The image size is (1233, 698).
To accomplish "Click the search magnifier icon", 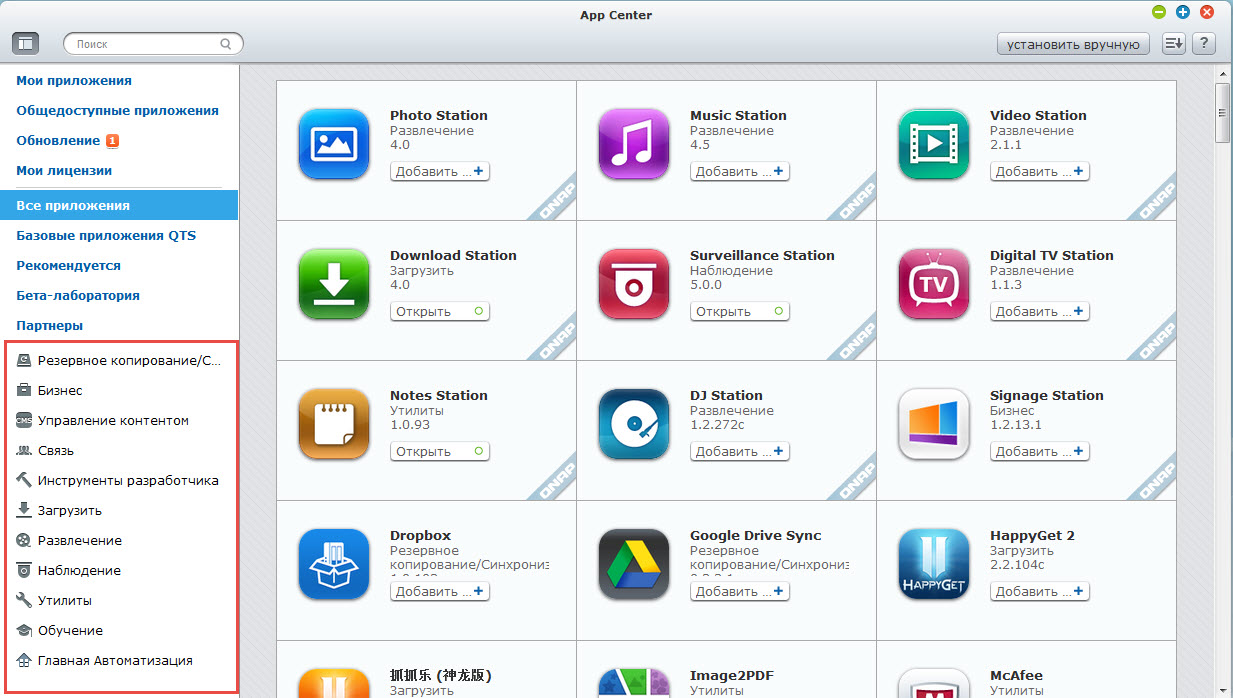I will 226,44.
